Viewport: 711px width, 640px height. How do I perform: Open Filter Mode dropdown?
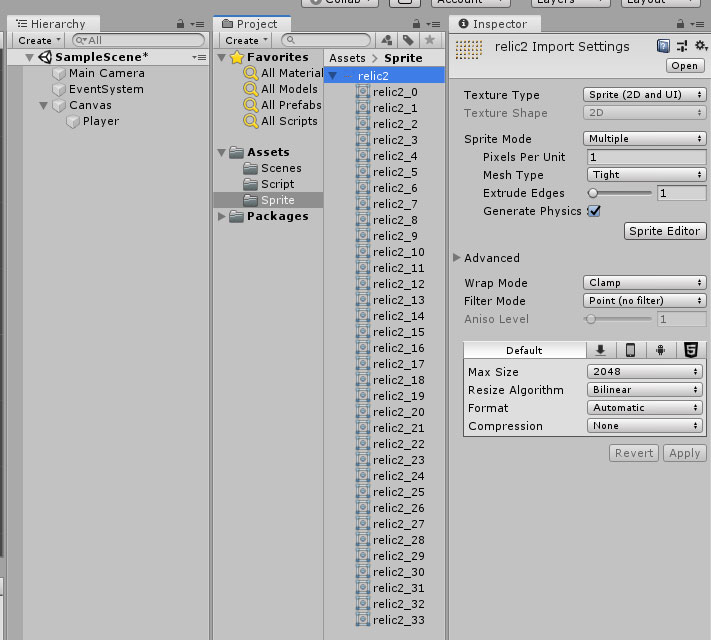tap(644, 301)
